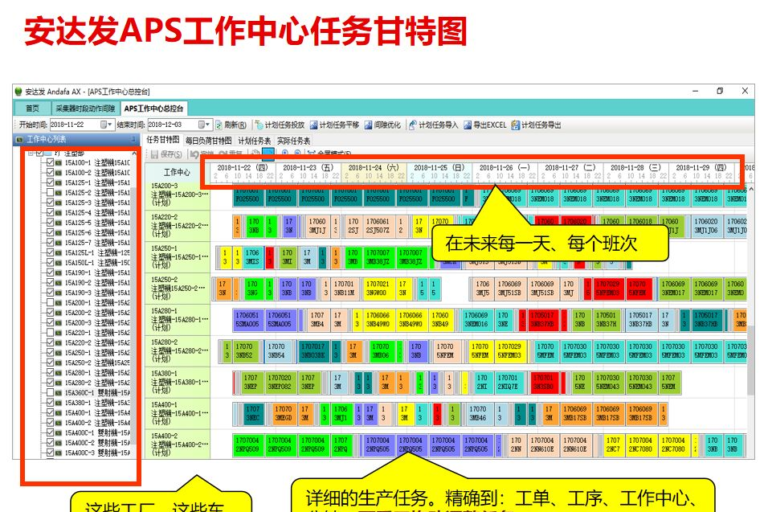Select tree row 15A400-1

pyautogui.click(x=97, y=413)
